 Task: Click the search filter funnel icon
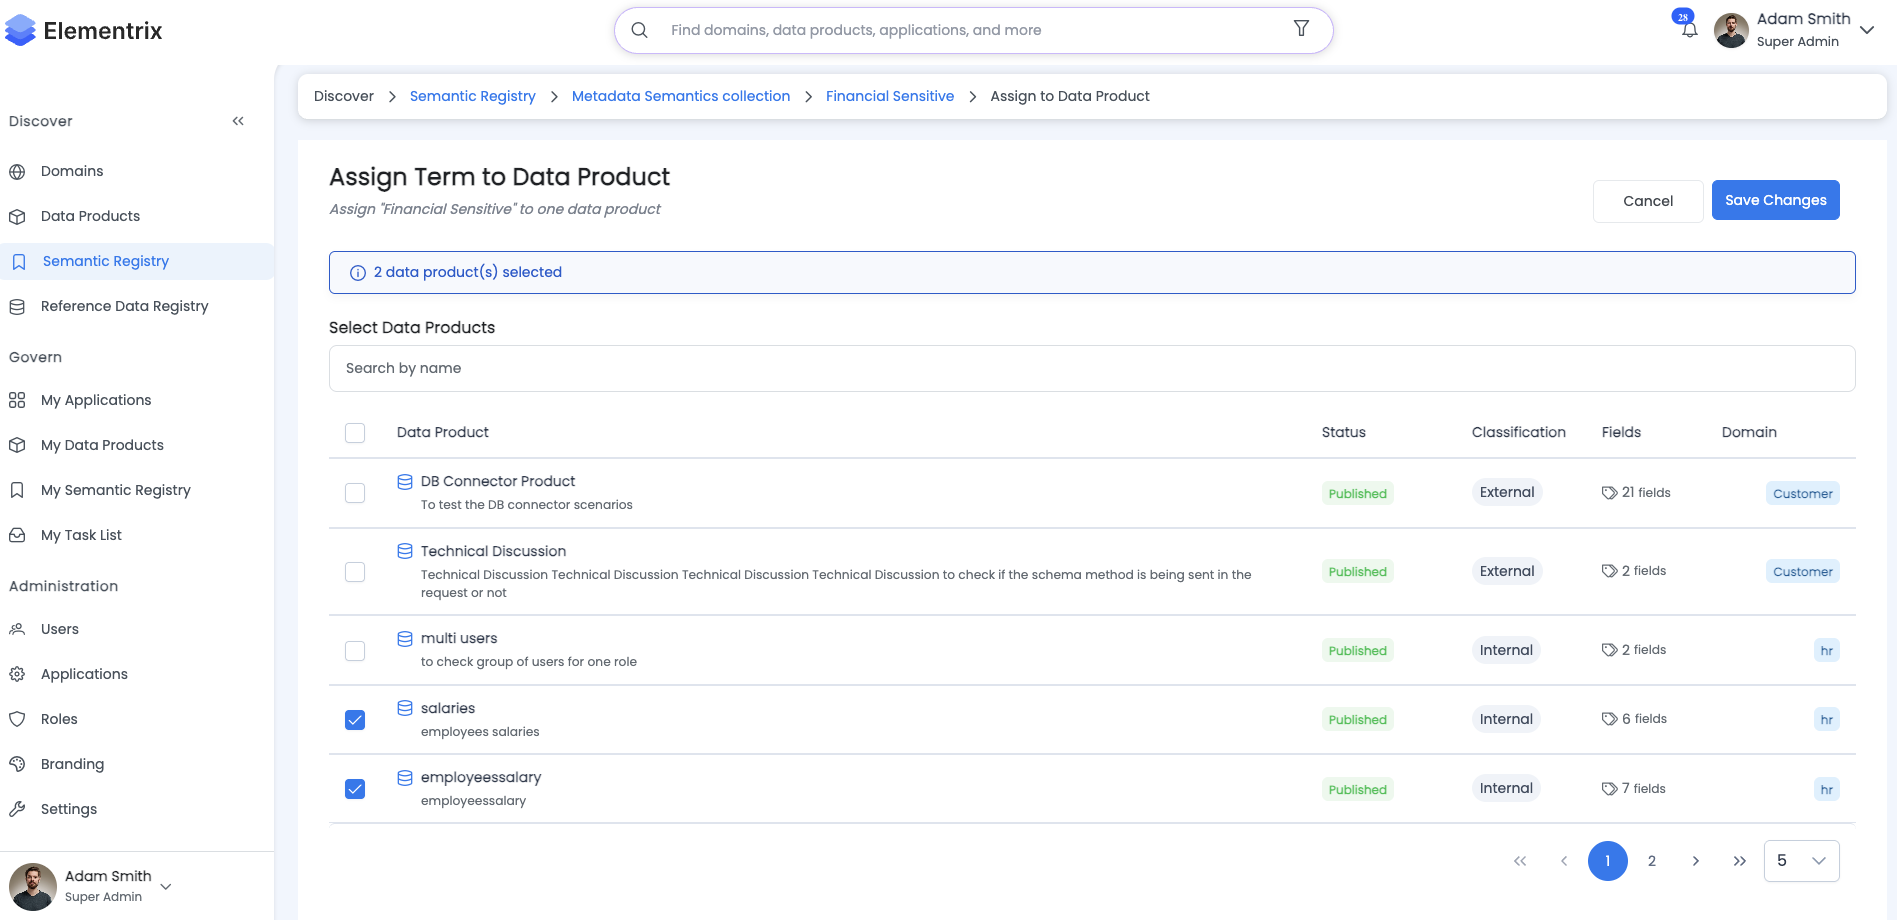click(x=1301, y=29)
